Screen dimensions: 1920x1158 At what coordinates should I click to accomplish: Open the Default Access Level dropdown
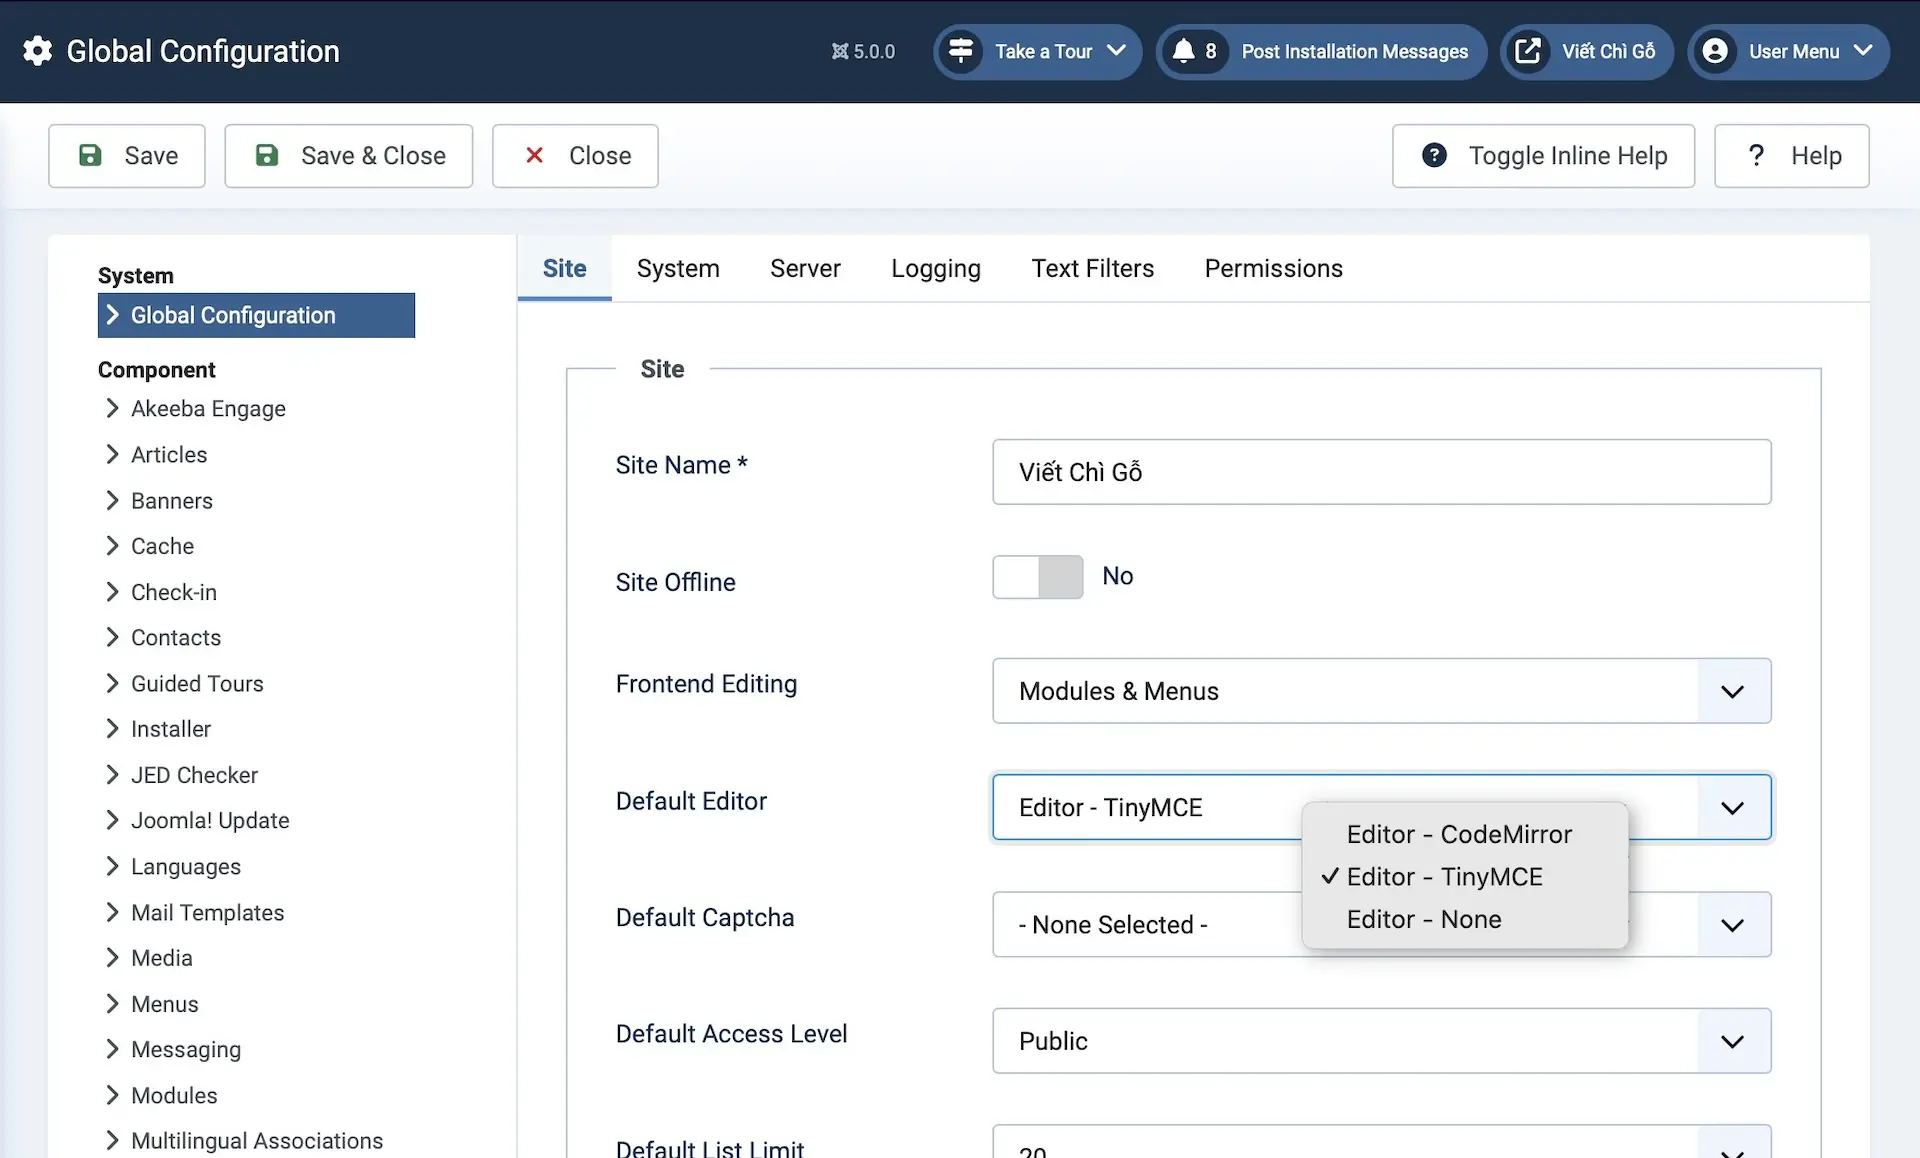(x=1381, y=1041)
